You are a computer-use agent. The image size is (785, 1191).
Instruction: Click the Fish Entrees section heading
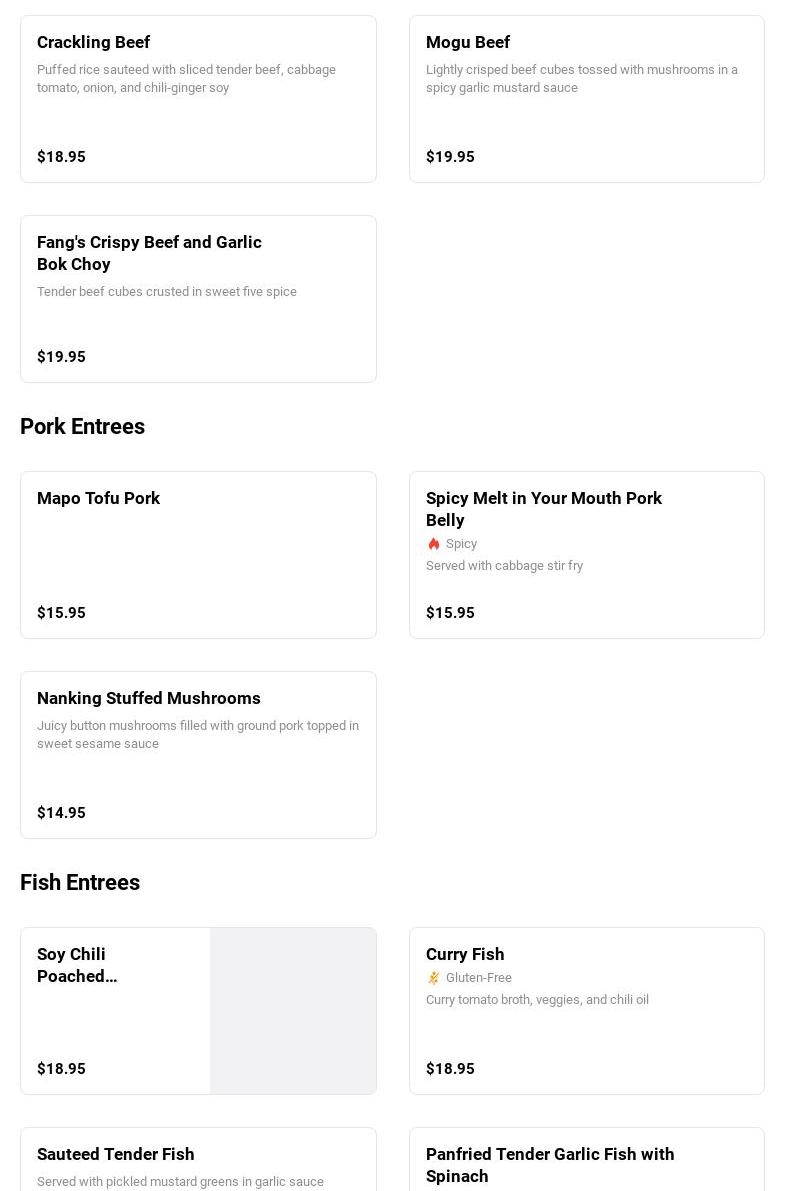tap(80, 882)
